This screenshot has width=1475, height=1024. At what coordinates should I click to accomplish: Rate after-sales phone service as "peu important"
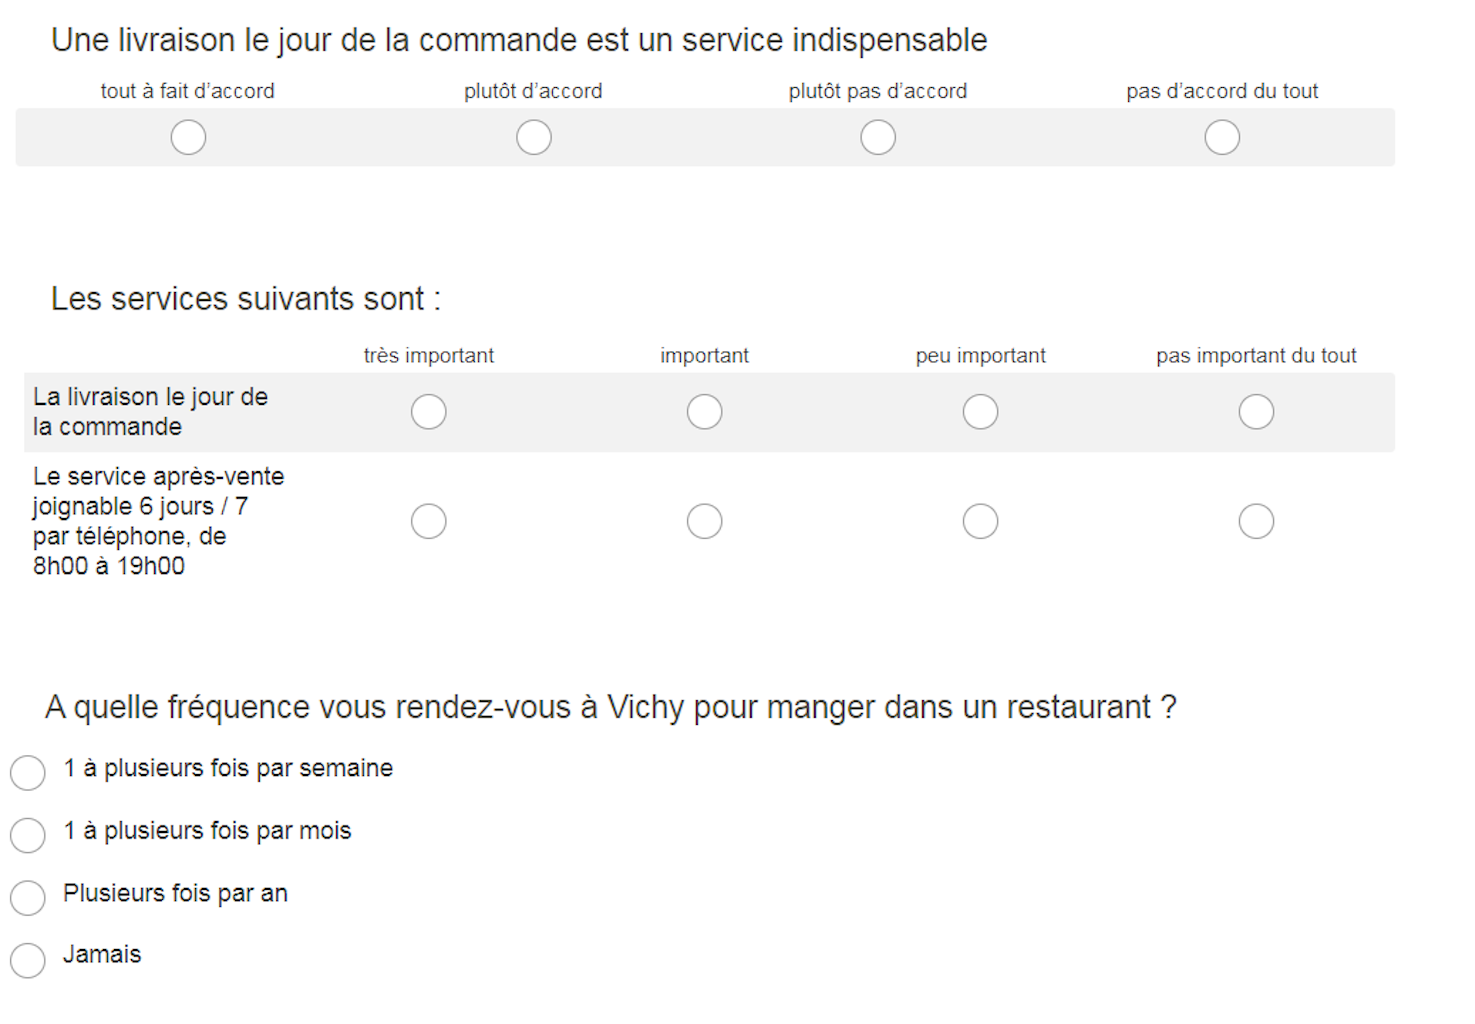point(980,520)
